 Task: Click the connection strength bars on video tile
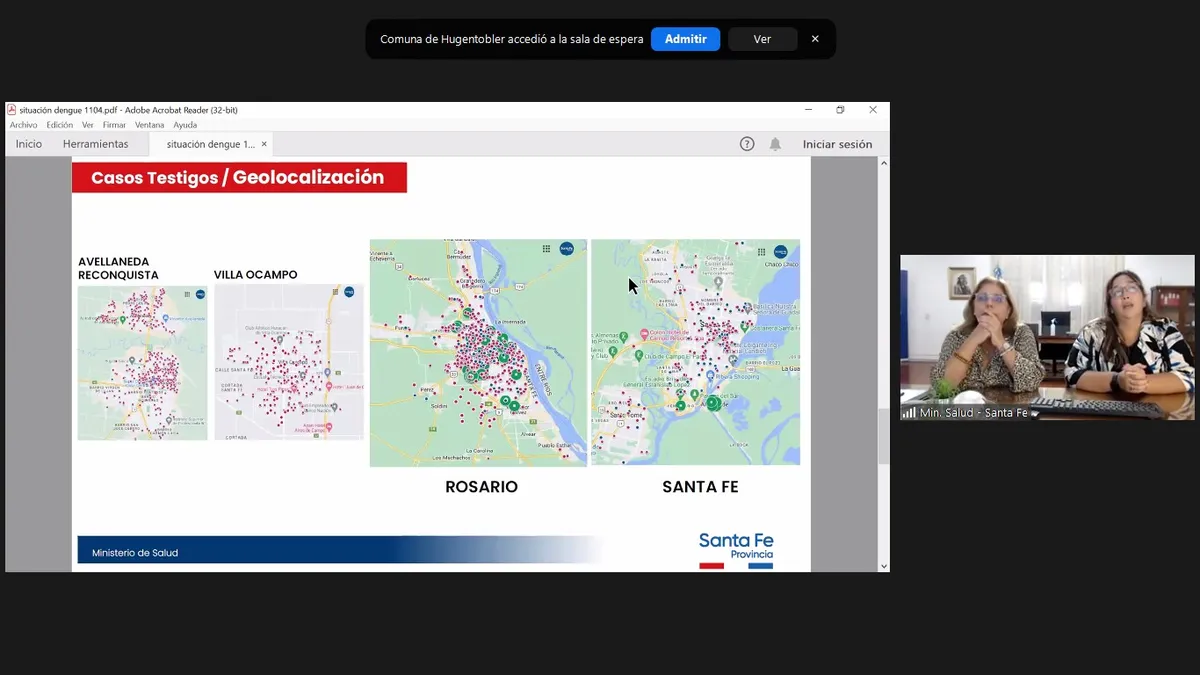click(x=911, y=412)
